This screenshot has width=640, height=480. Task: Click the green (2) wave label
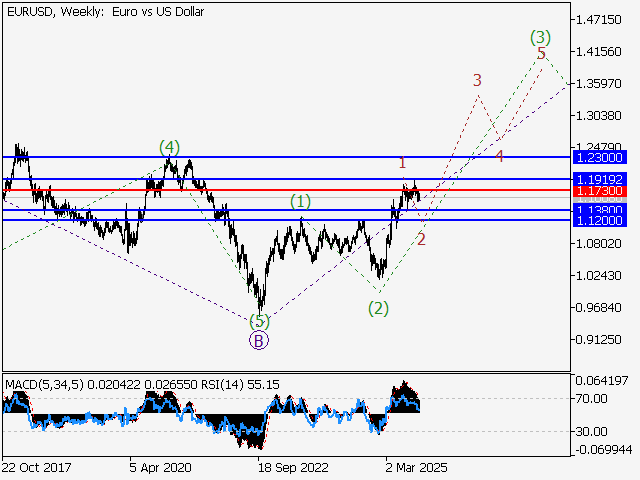[378, 308]
